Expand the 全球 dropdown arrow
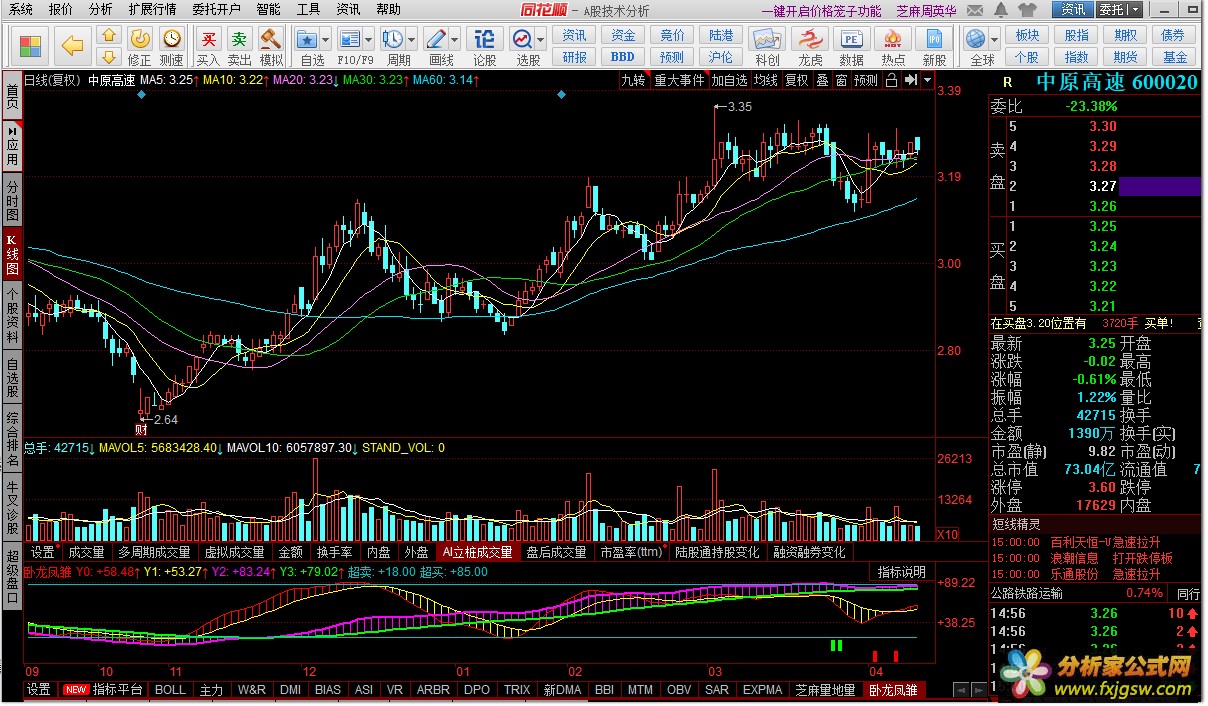The height and width of the screenshot is (706, 1208). pyautogui.click(x=996, y=40)
